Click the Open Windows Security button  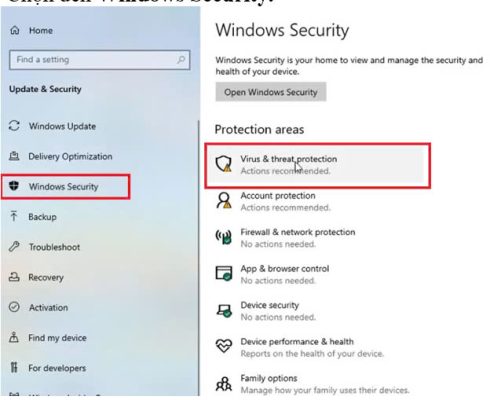(x=271, y=92)
